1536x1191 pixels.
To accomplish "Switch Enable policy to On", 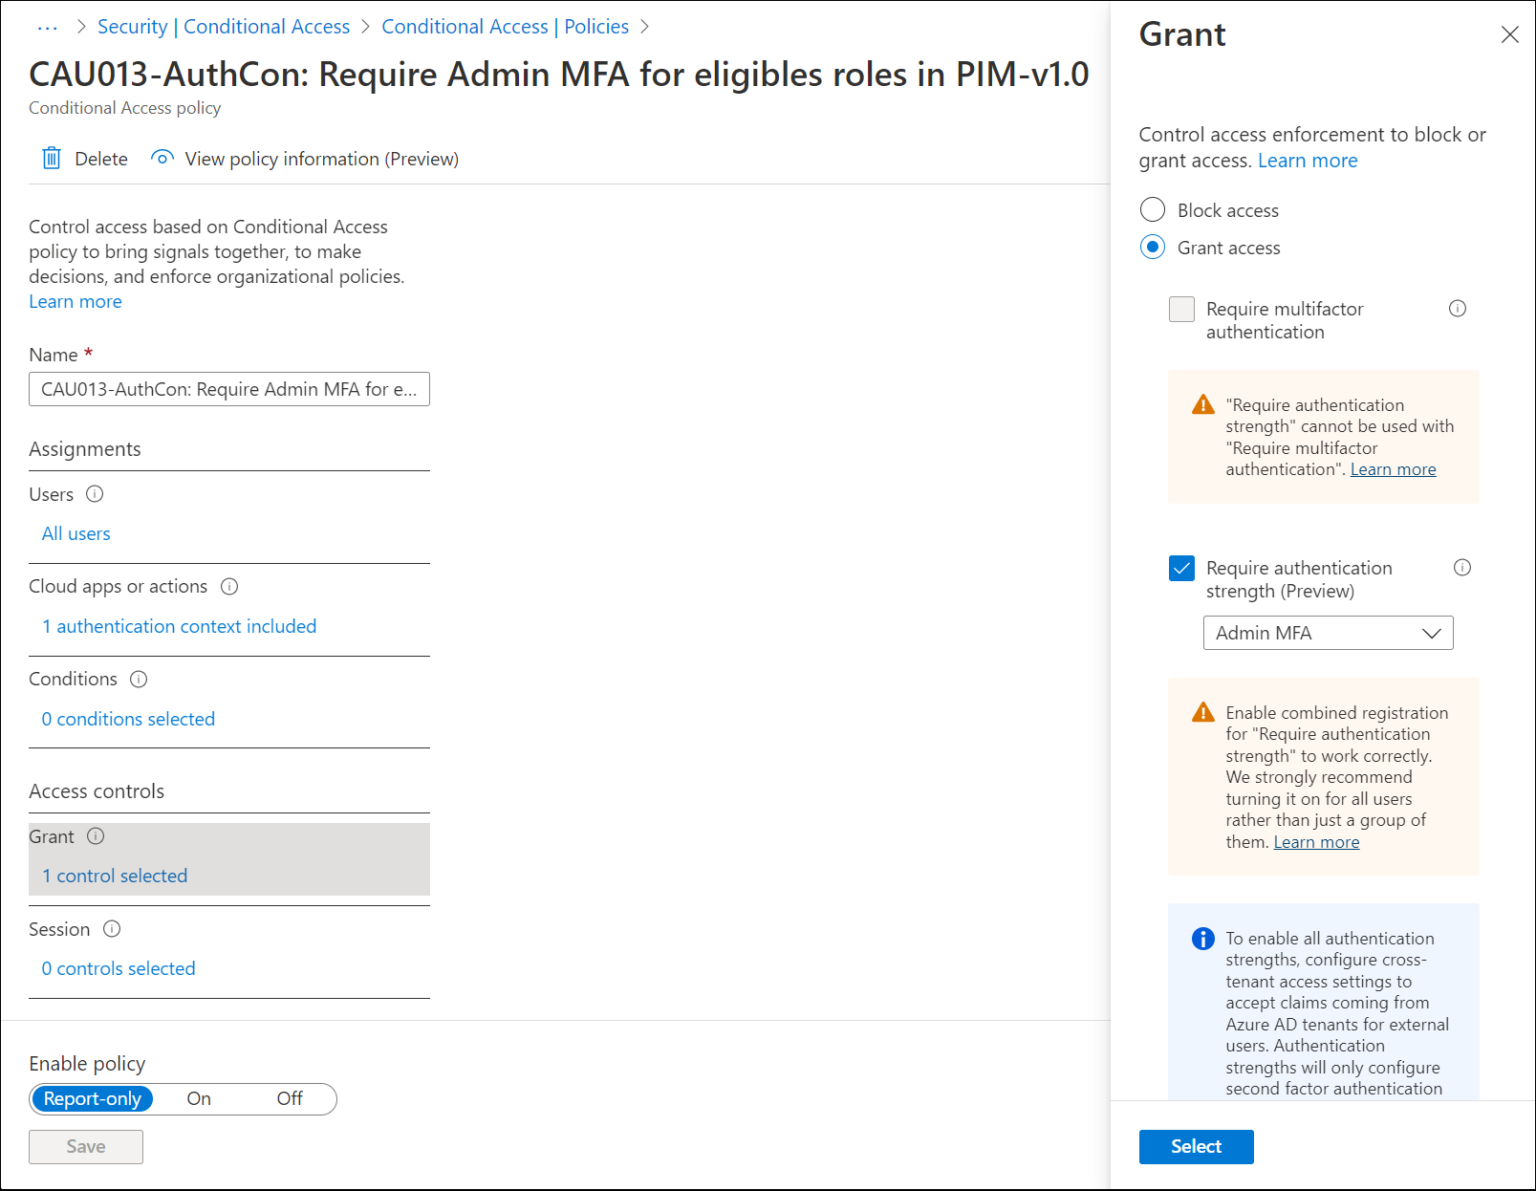I will click(198, 1098).
